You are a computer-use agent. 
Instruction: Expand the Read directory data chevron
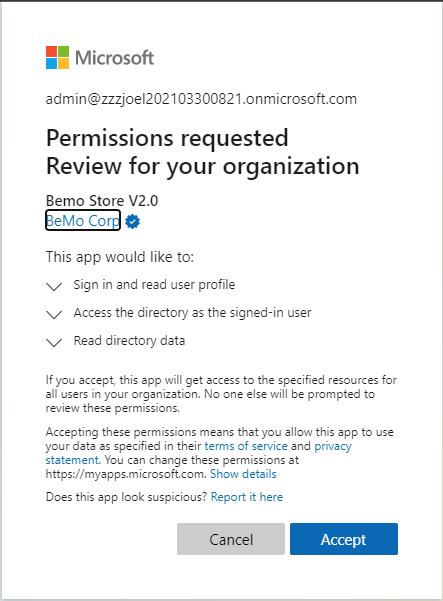54,342
